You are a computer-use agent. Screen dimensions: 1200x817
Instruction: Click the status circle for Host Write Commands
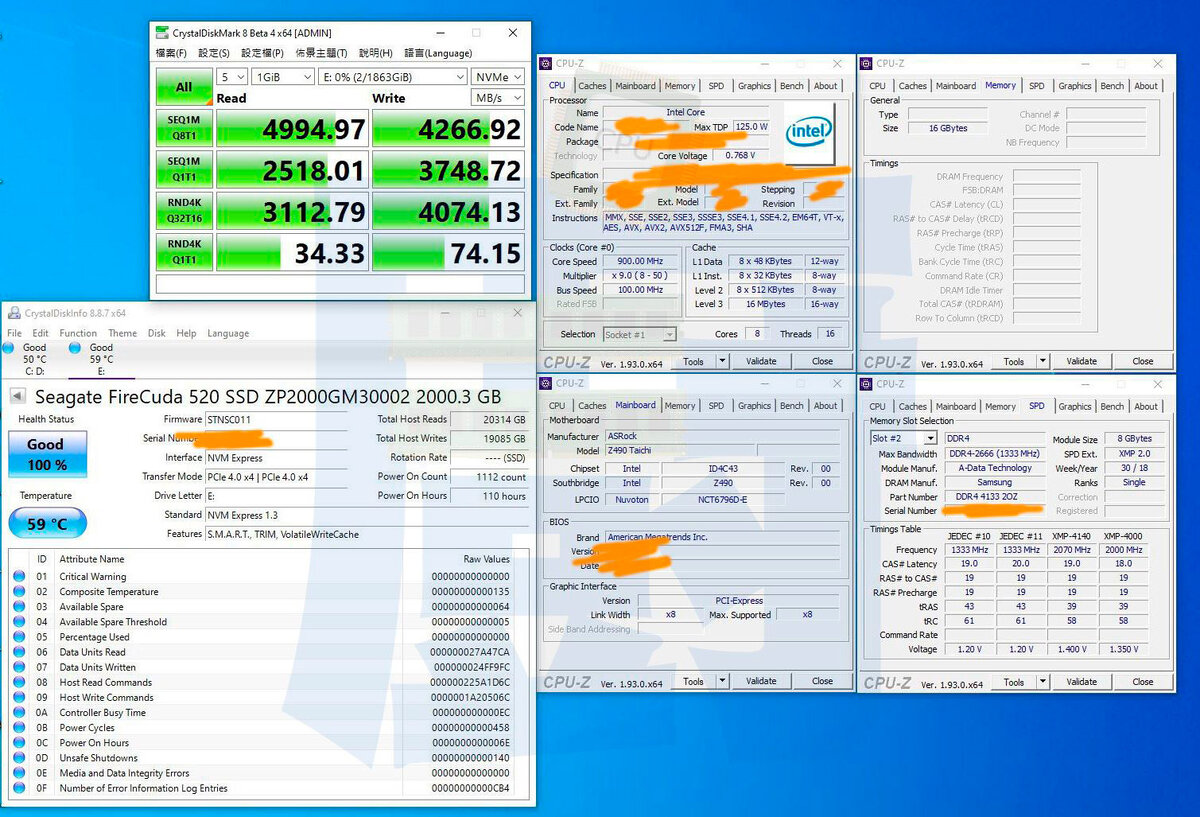pos(19,697)
